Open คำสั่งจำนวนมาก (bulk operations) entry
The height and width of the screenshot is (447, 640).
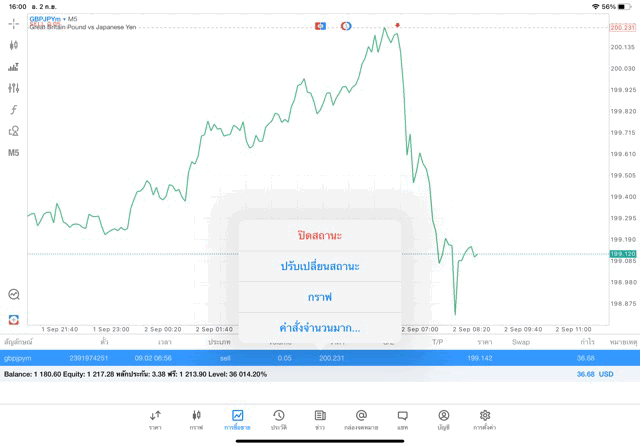click(320, 327)
